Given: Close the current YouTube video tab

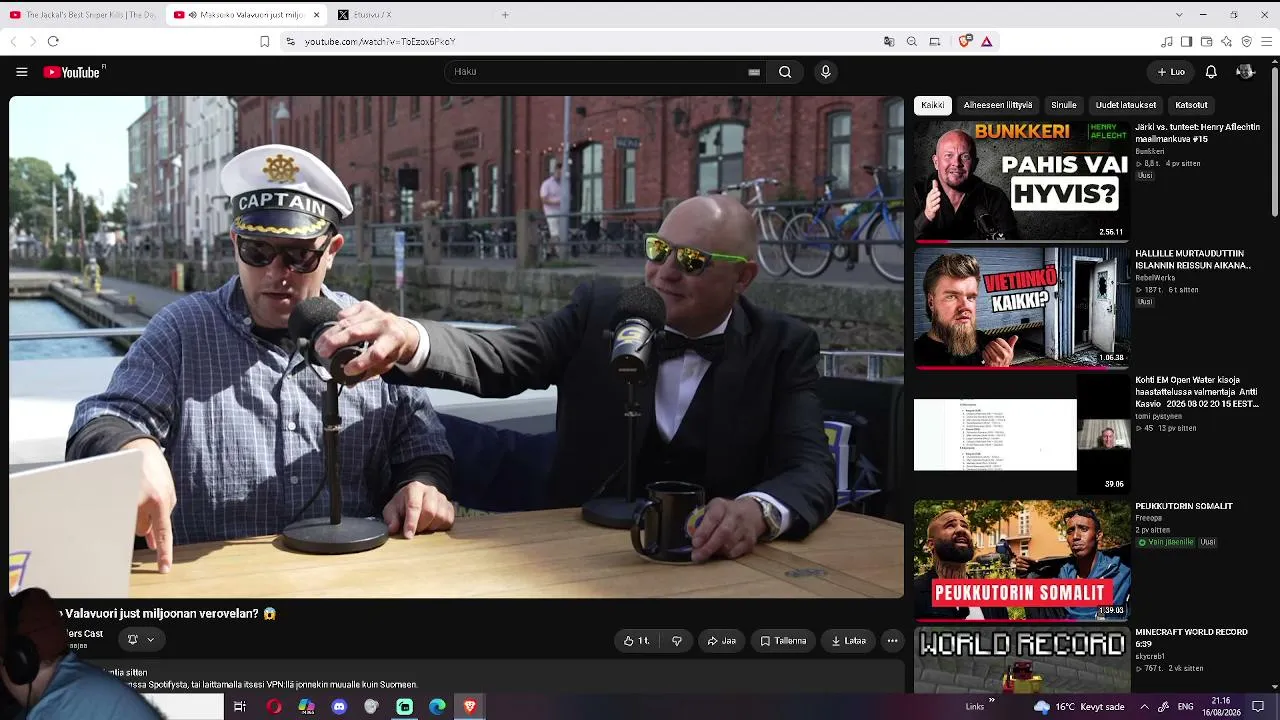Looking at the screenshot, I should tap(316, 15).
